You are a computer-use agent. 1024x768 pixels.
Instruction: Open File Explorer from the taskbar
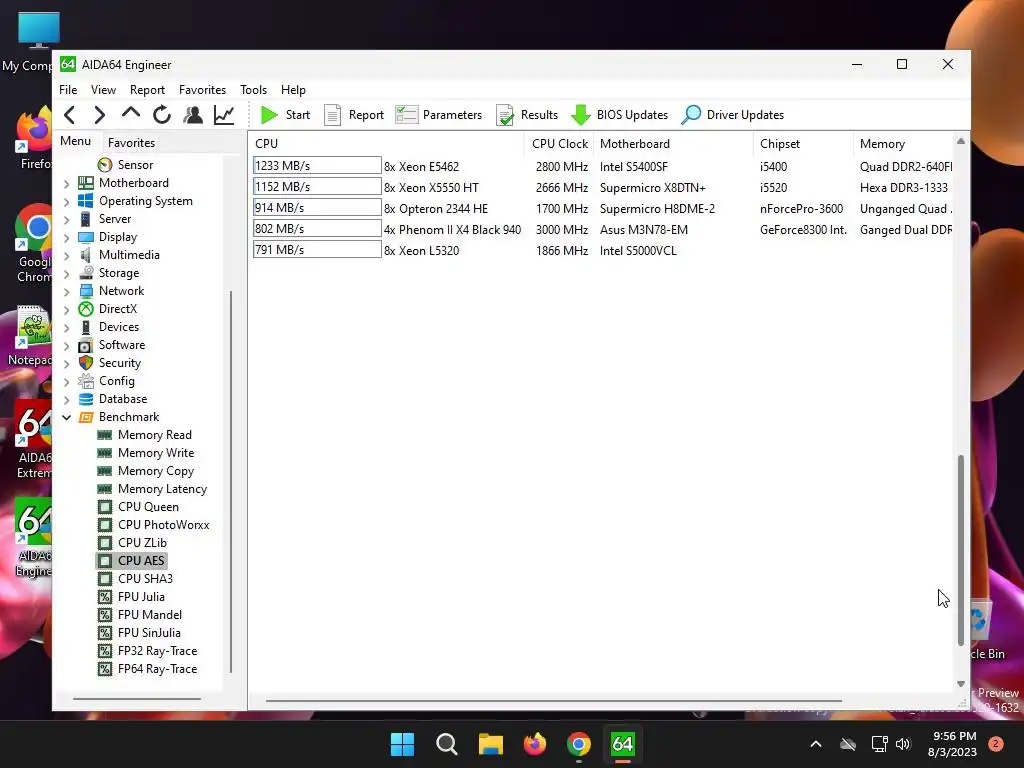(x=490, y=744)
